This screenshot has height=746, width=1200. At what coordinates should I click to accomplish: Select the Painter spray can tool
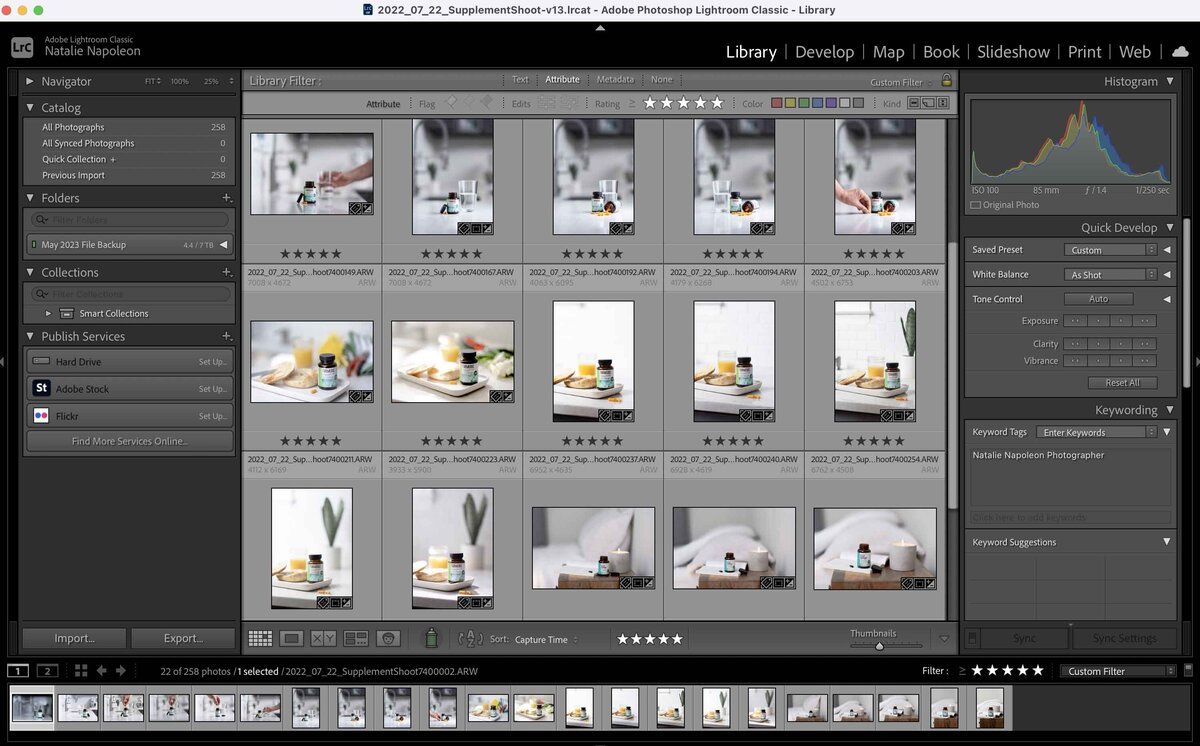coord(432,638)
